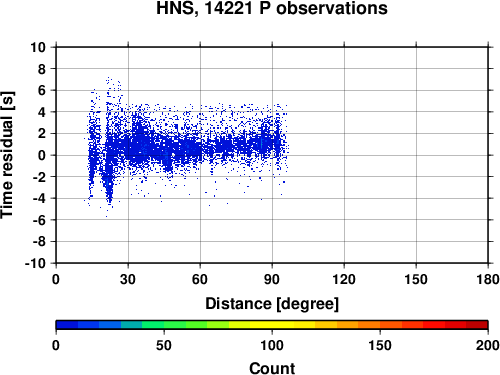500x375 pixels.
Task: Click the 90 tick label on distance axis
Action: click(272, 279)
